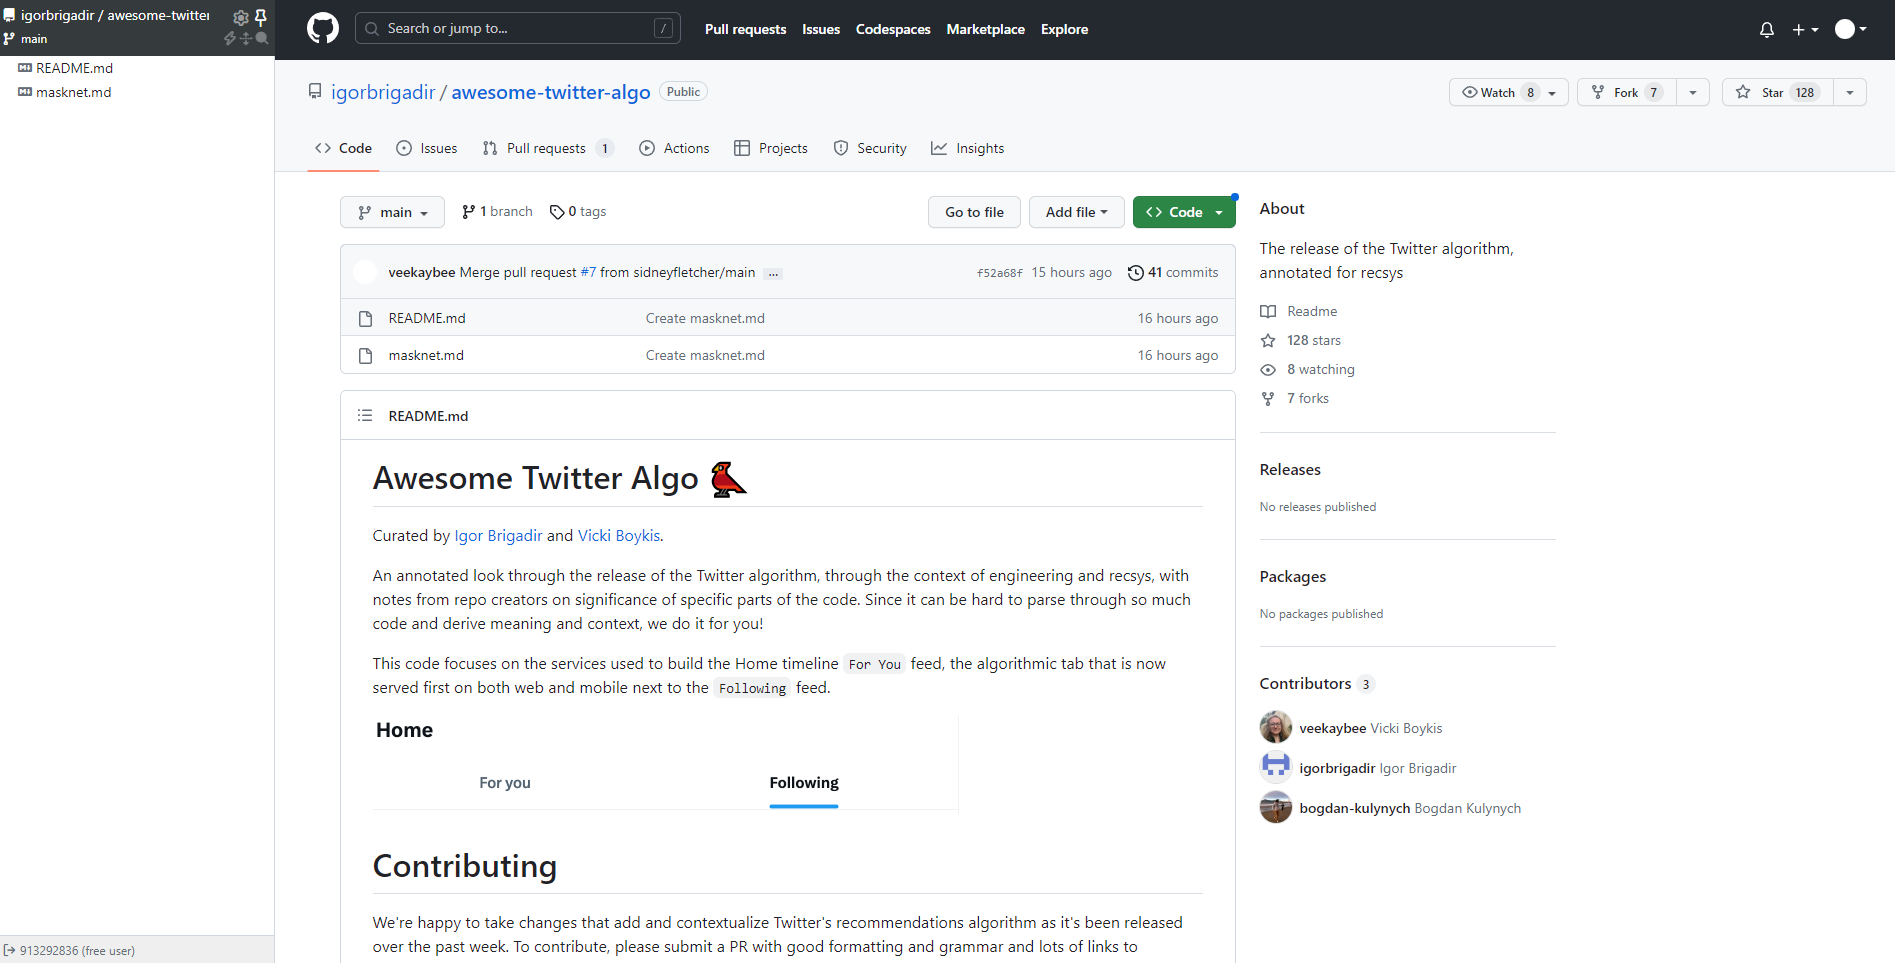Open the user avatar menu
Image resolution: width=1895 pixels, height=963 pixels.
point(1851,29)
